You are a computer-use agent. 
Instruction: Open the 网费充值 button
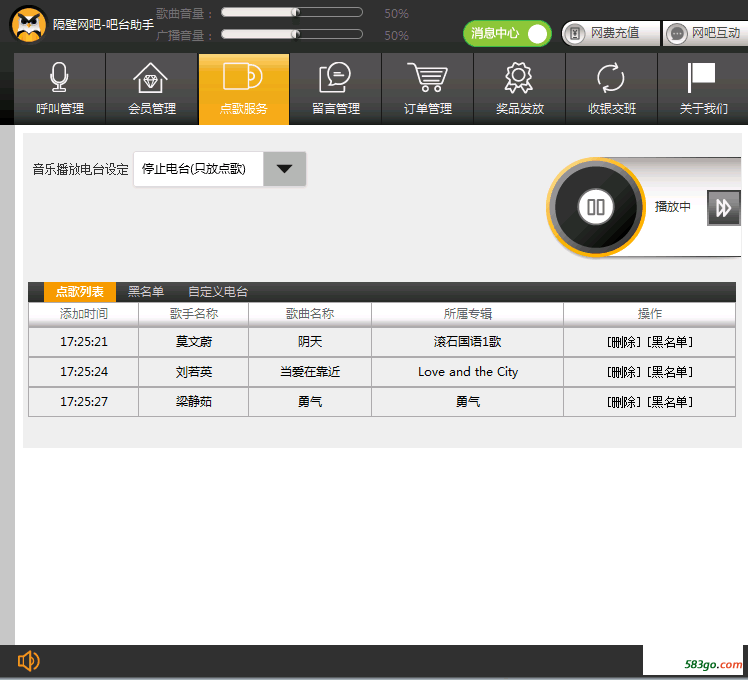pos(610,33)
